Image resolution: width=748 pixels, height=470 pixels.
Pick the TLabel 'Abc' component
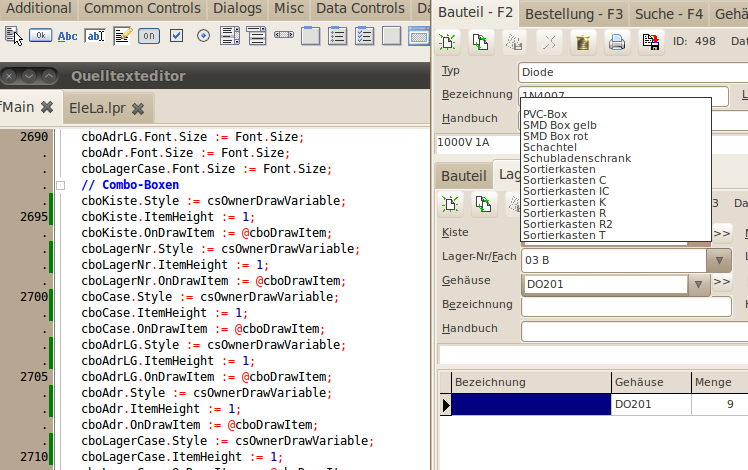coord(68,36)
